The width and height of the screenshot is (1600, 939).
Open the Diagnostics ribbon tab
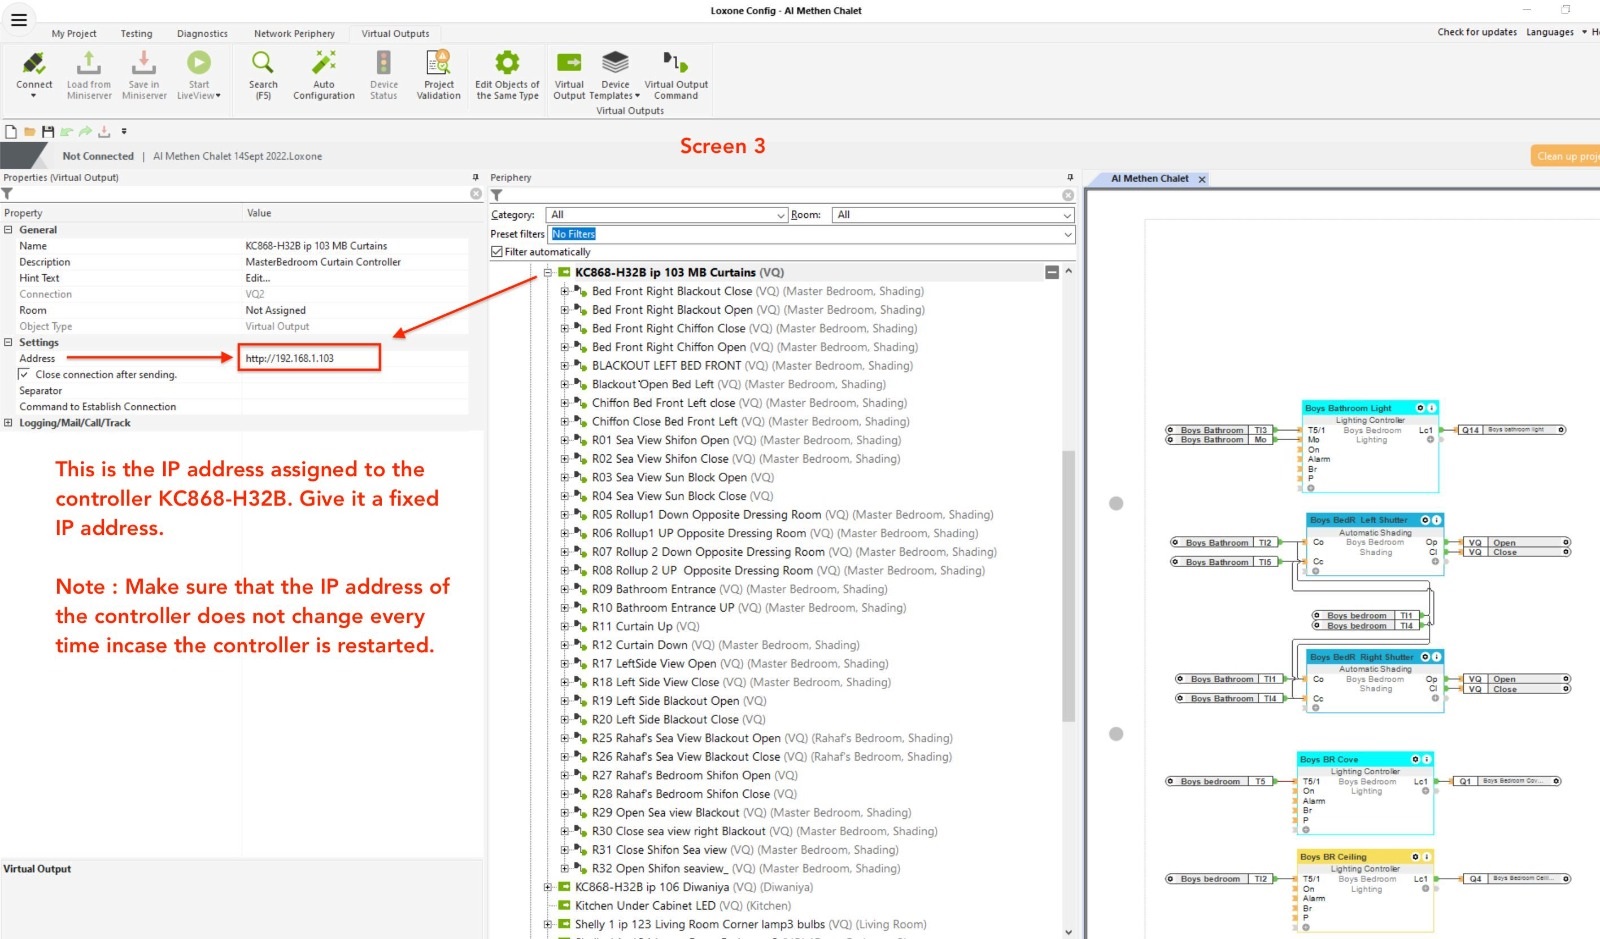tap(202, 34)
